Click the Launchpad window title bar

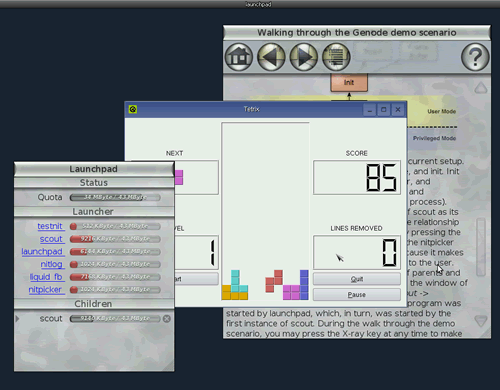point(94,169)
